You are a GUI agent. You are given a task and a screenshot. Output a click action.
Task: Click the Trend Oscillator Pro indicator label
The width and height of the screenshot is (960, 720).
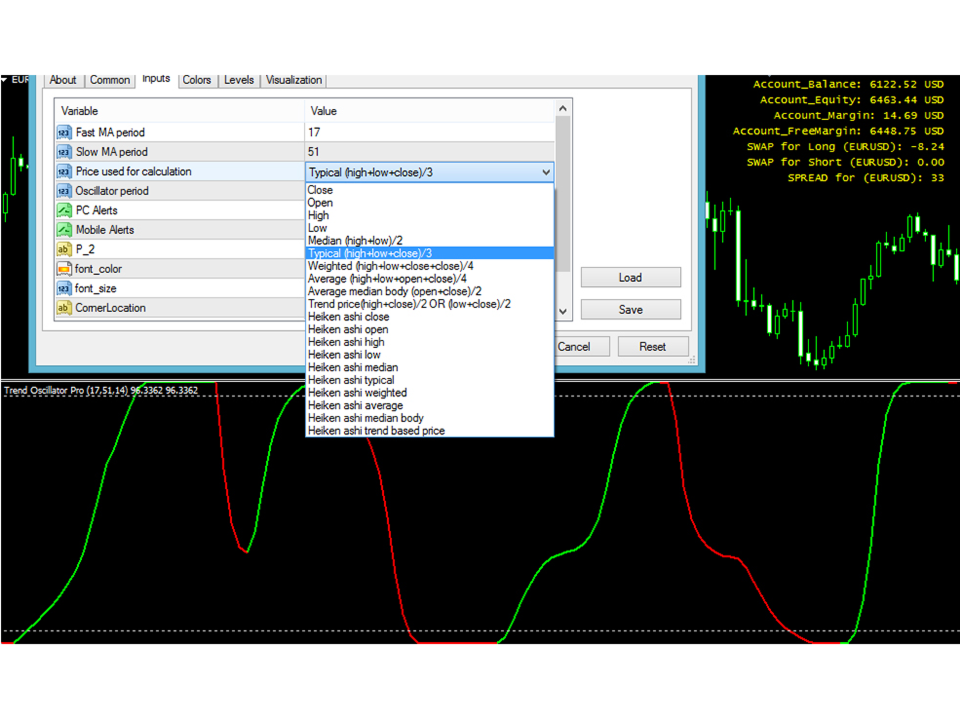tap(101, 391)
